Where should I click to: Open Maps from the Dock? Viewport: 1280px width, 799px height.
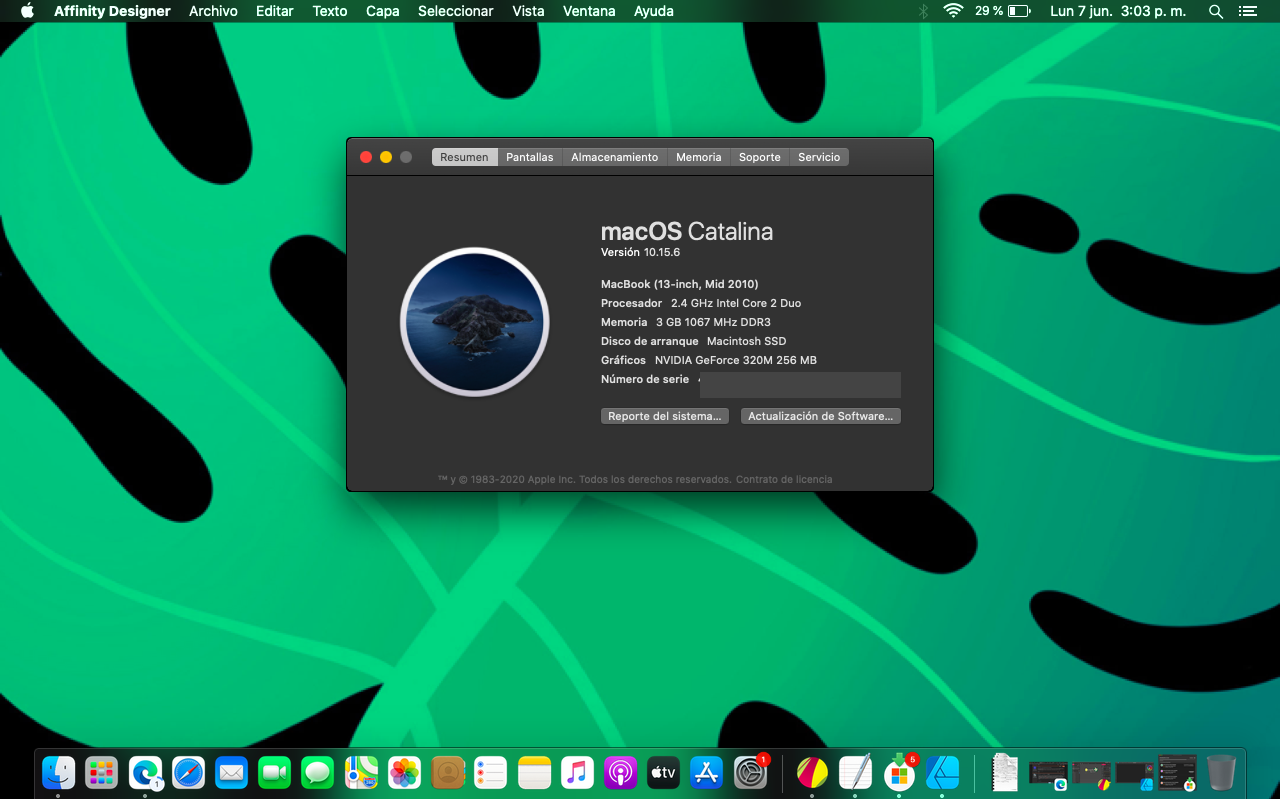[x=361, y=772]
